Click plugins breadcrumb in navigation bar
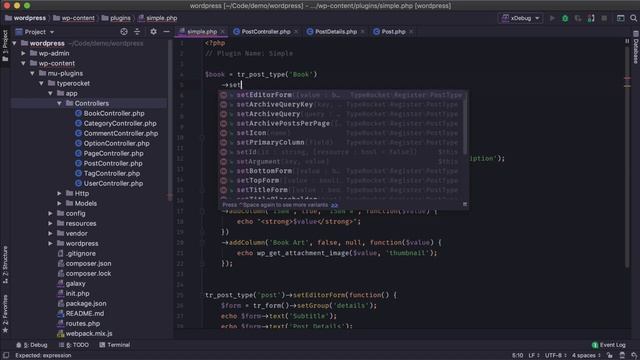This screenshot has width=640, height=360. click(x=116, y=18)
